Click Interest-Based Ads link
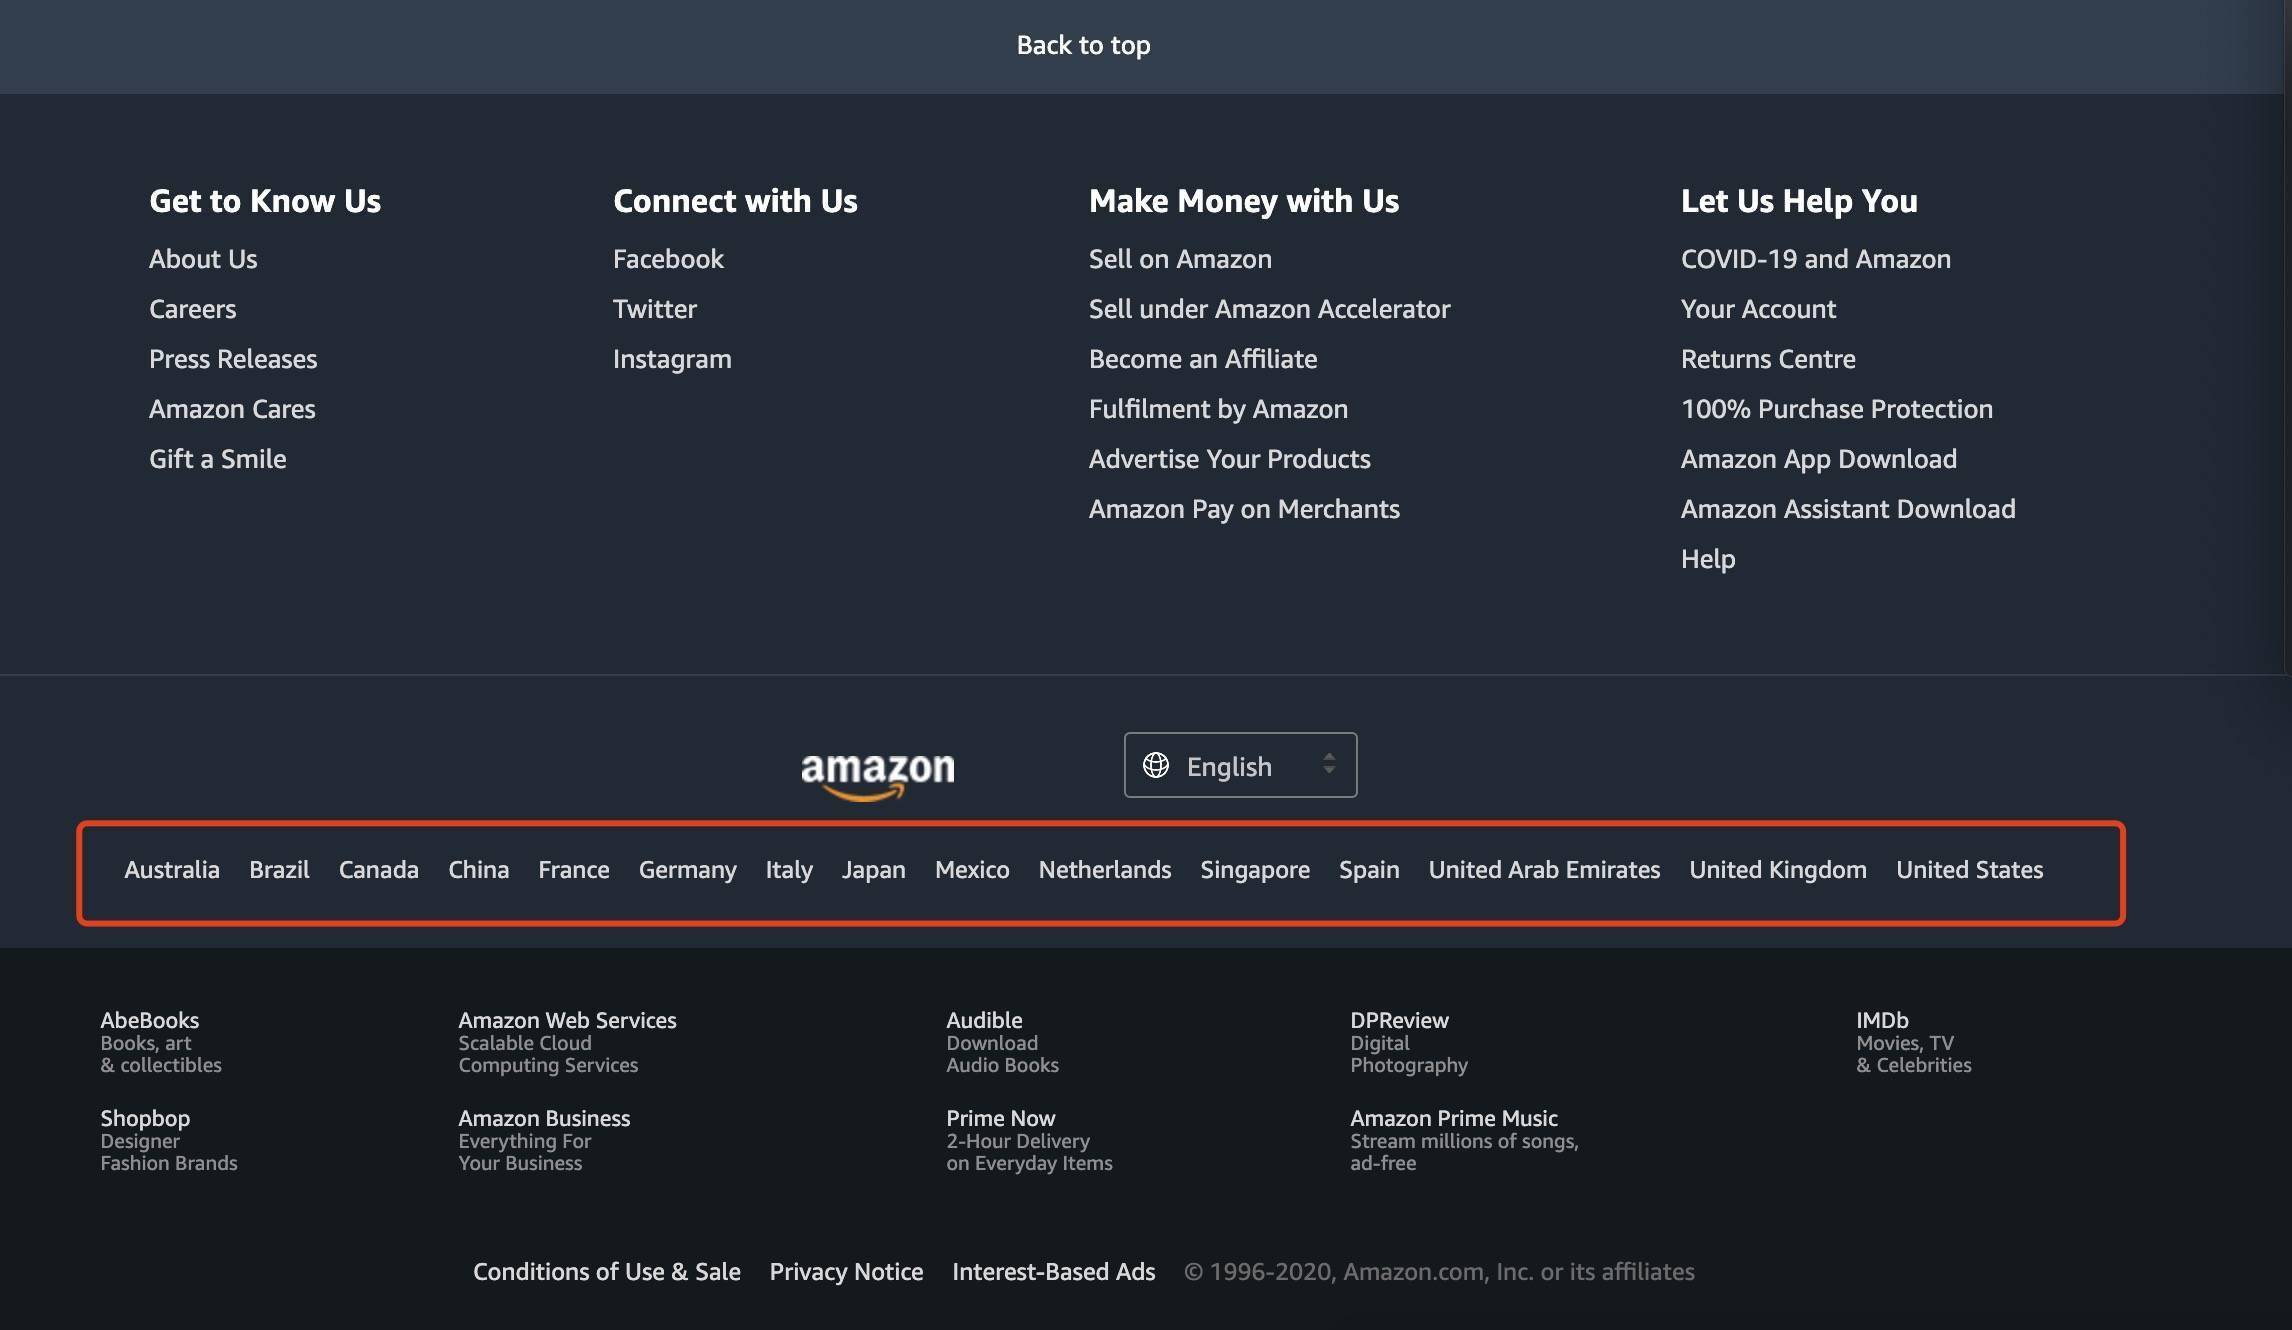 1054,1272
